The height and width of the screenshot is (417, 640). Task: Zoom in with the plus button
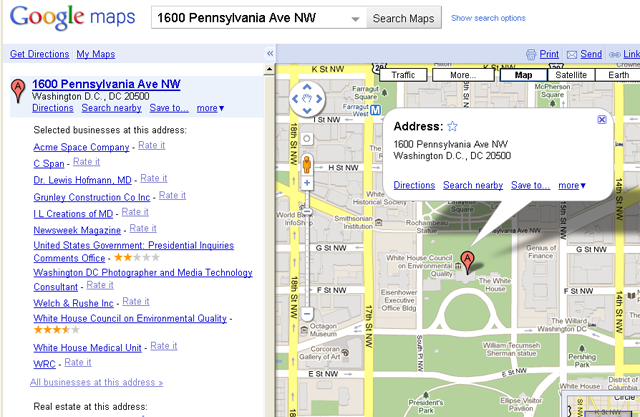(x=307, y=183)
